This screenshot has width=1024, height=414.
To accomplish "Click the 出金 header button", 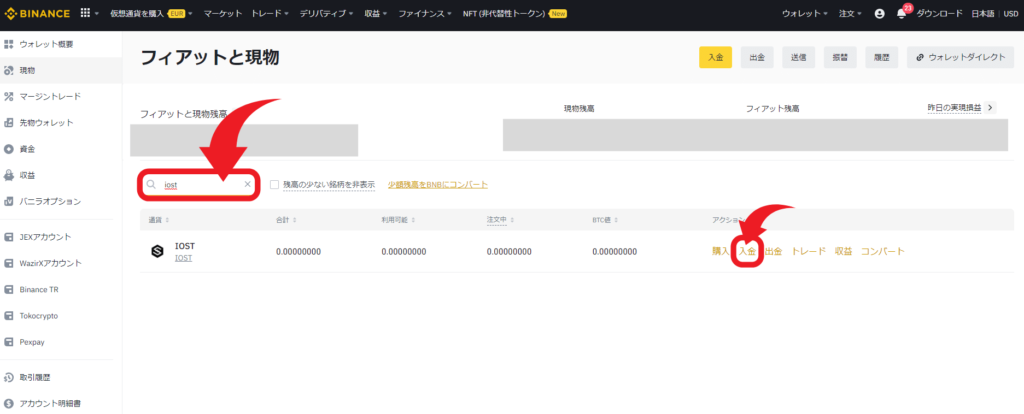I will click(757, 57).
